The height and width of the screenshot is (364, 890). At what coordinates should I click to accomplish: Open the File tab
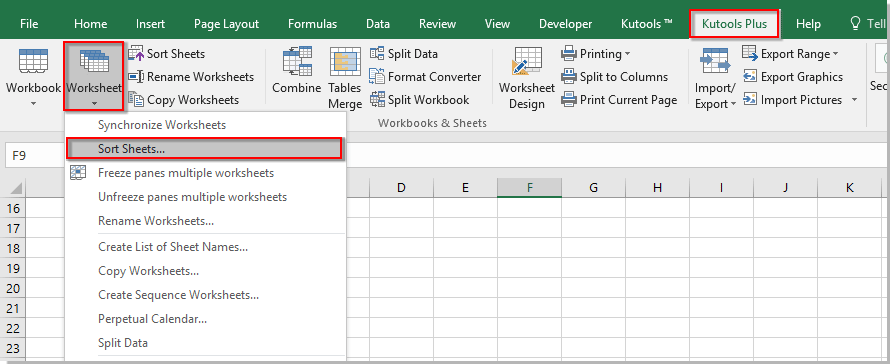[x=29, y=24]
